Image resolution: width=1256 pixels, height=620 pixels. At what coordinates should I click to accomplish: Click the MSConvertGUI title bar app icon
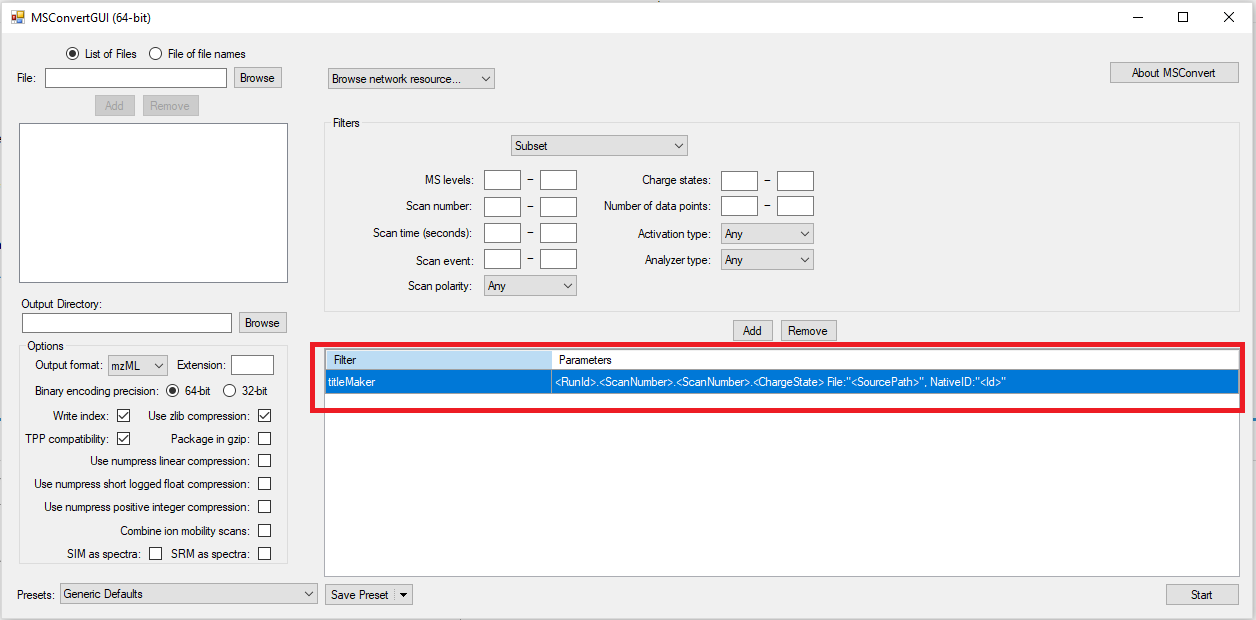tap(17, 17)
